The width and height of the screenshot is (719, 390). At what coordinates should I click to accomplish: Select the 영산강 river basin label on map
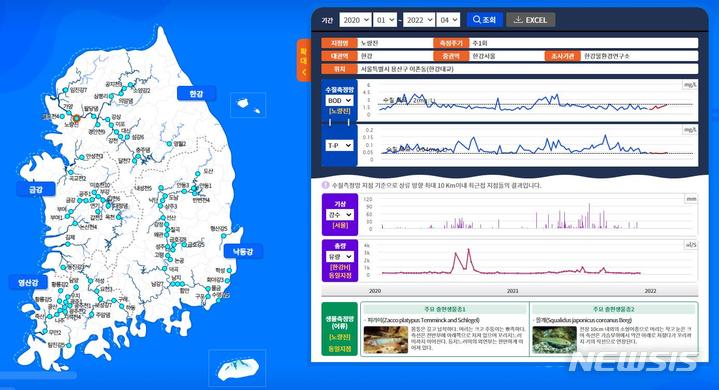click(28, 282)
